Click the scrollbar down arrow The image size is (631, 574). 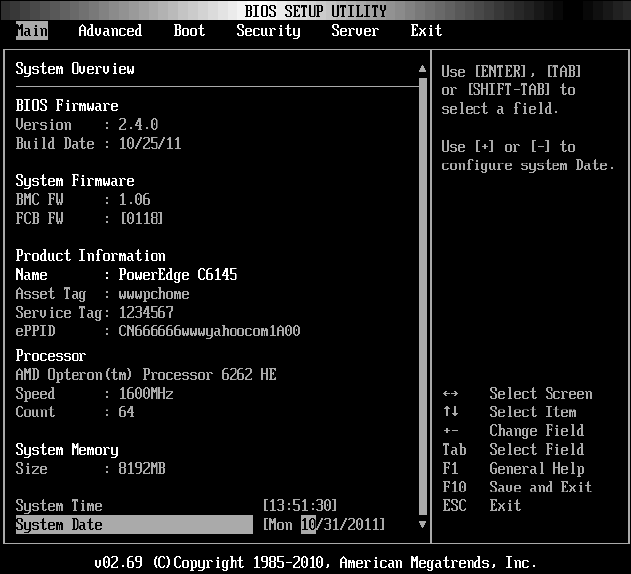click(422, 524)
